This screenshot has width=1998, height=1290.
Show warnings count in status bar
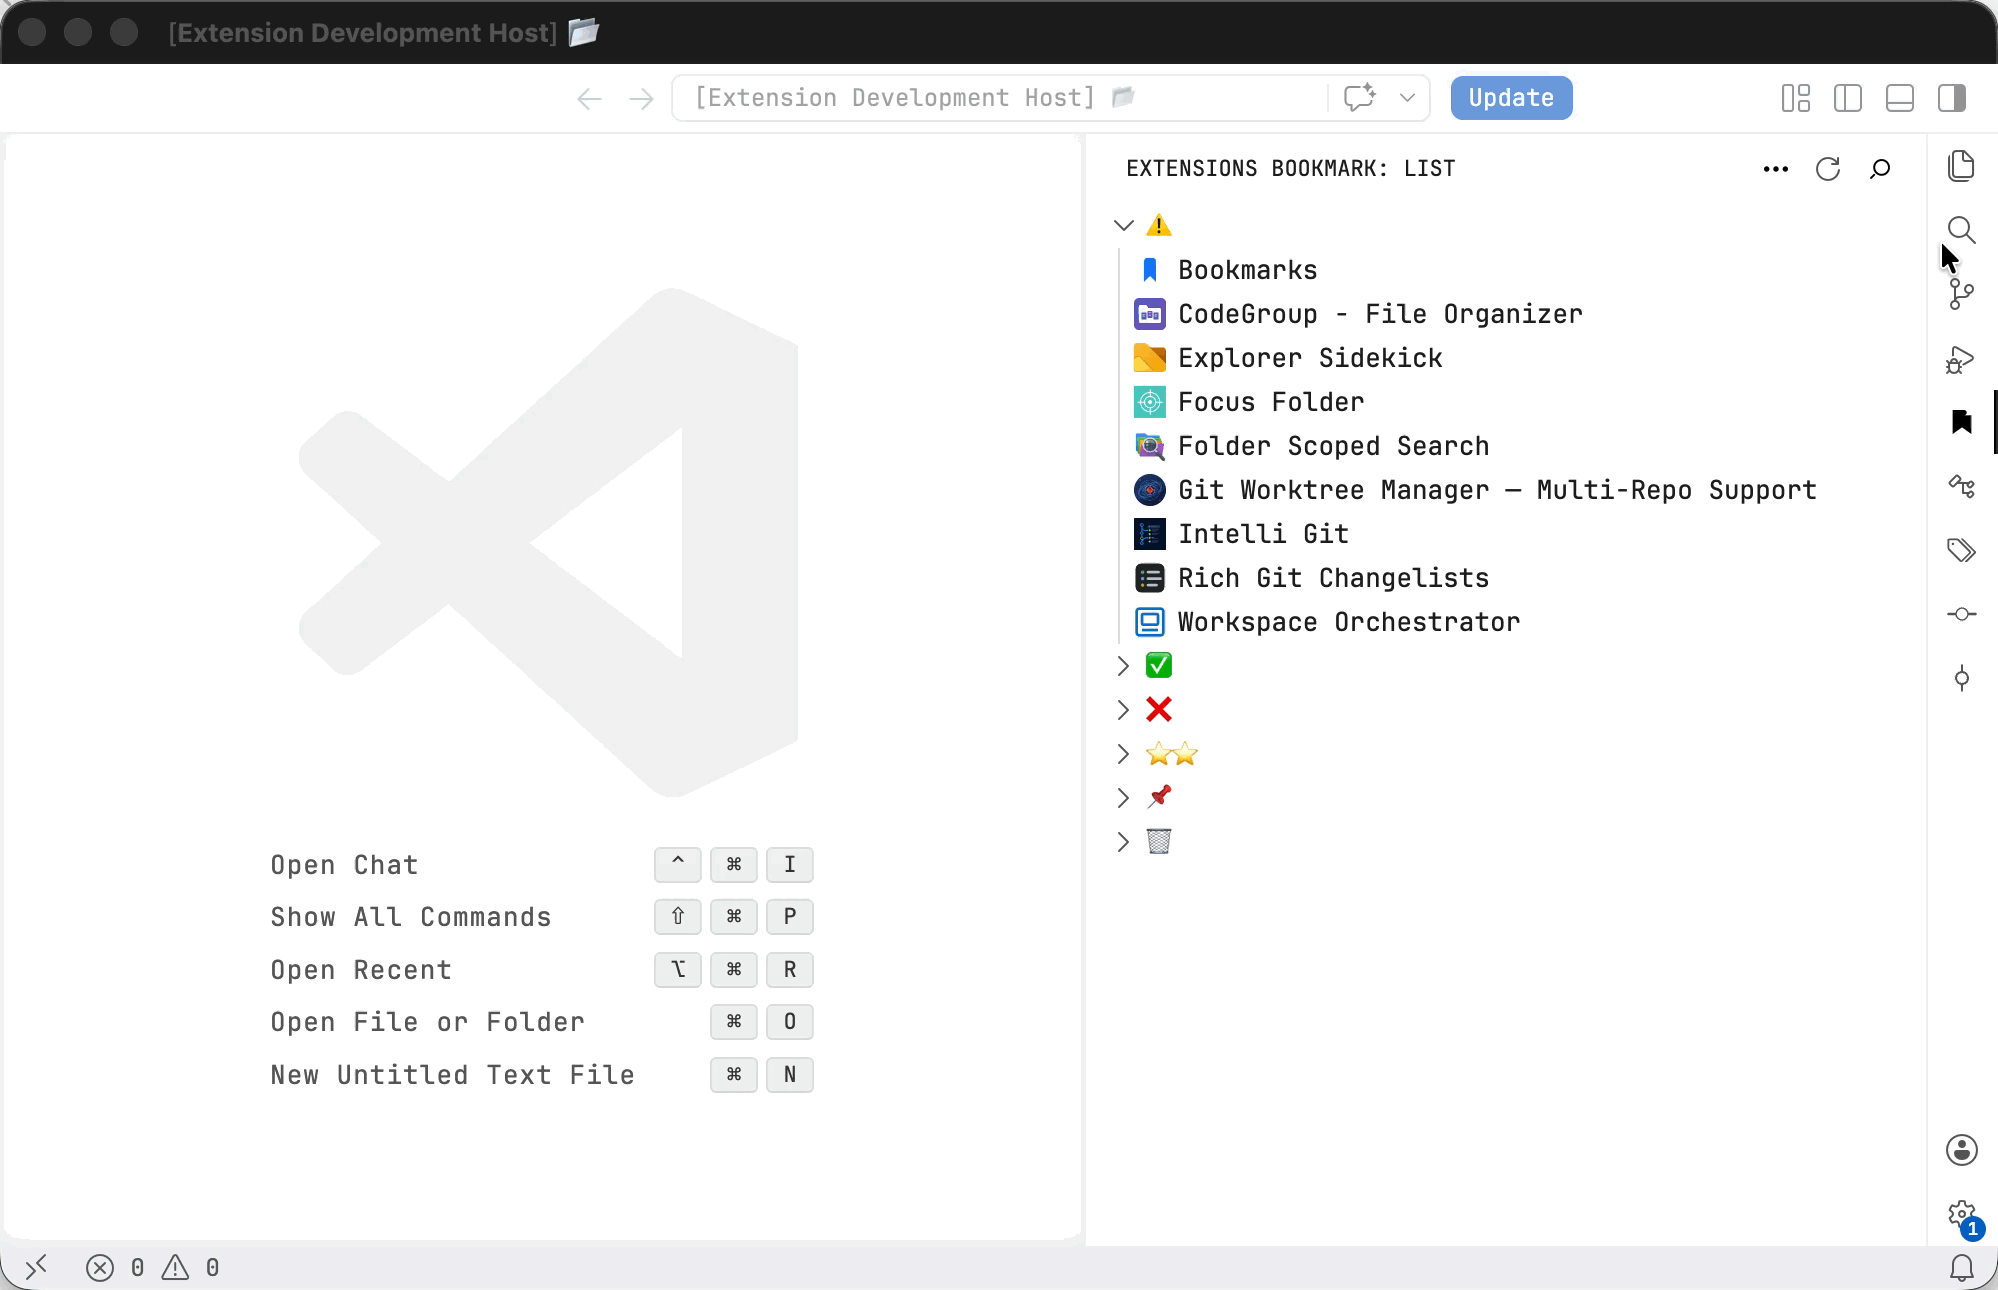coord(191,1267)
